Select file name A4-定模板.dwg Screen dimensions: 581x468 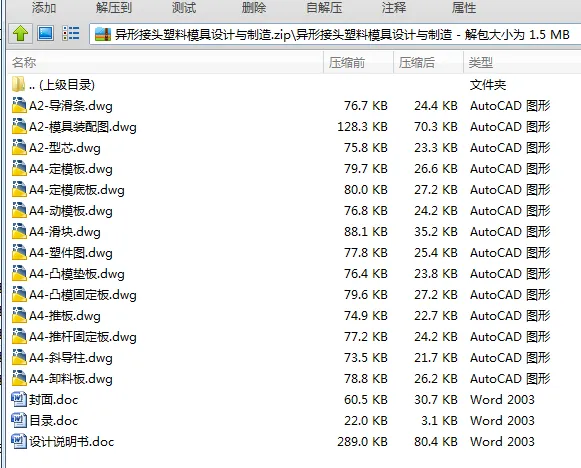(x=71, y=169)
